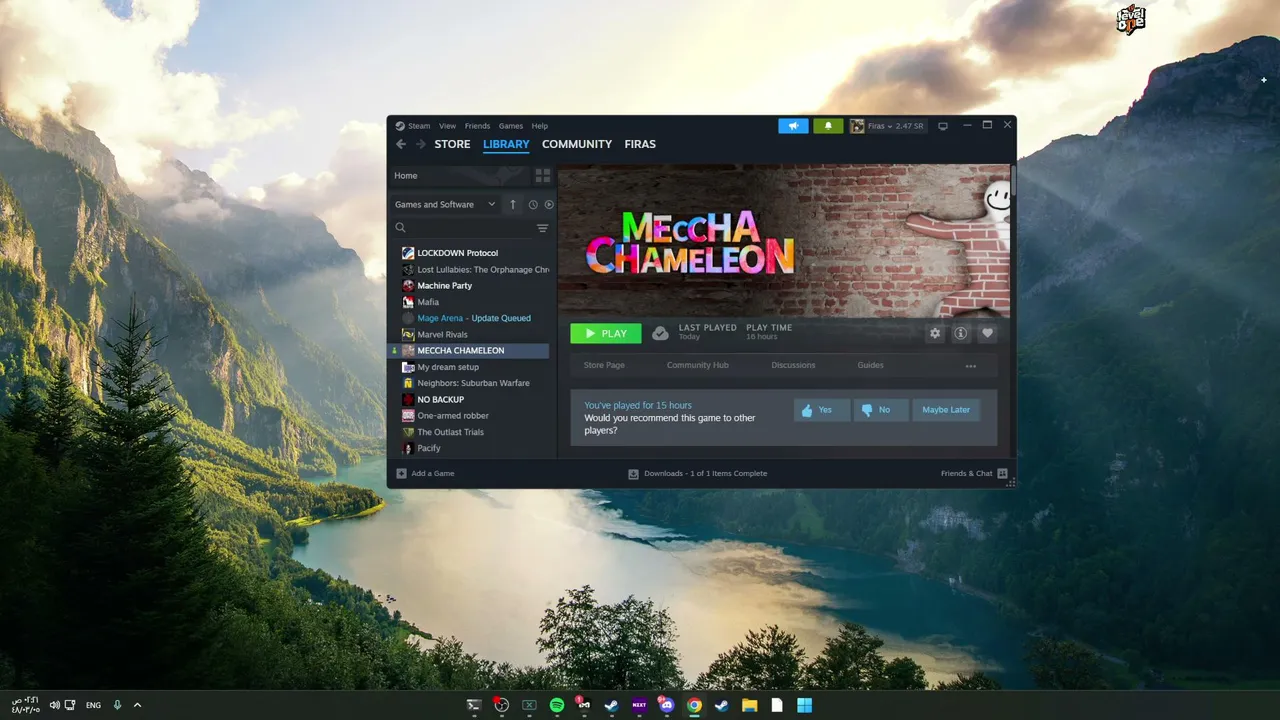The image size is (1280, 720).
Task: Add MECCHA CHAMELEON to favorites heart
Action: [x=987, y=333]
